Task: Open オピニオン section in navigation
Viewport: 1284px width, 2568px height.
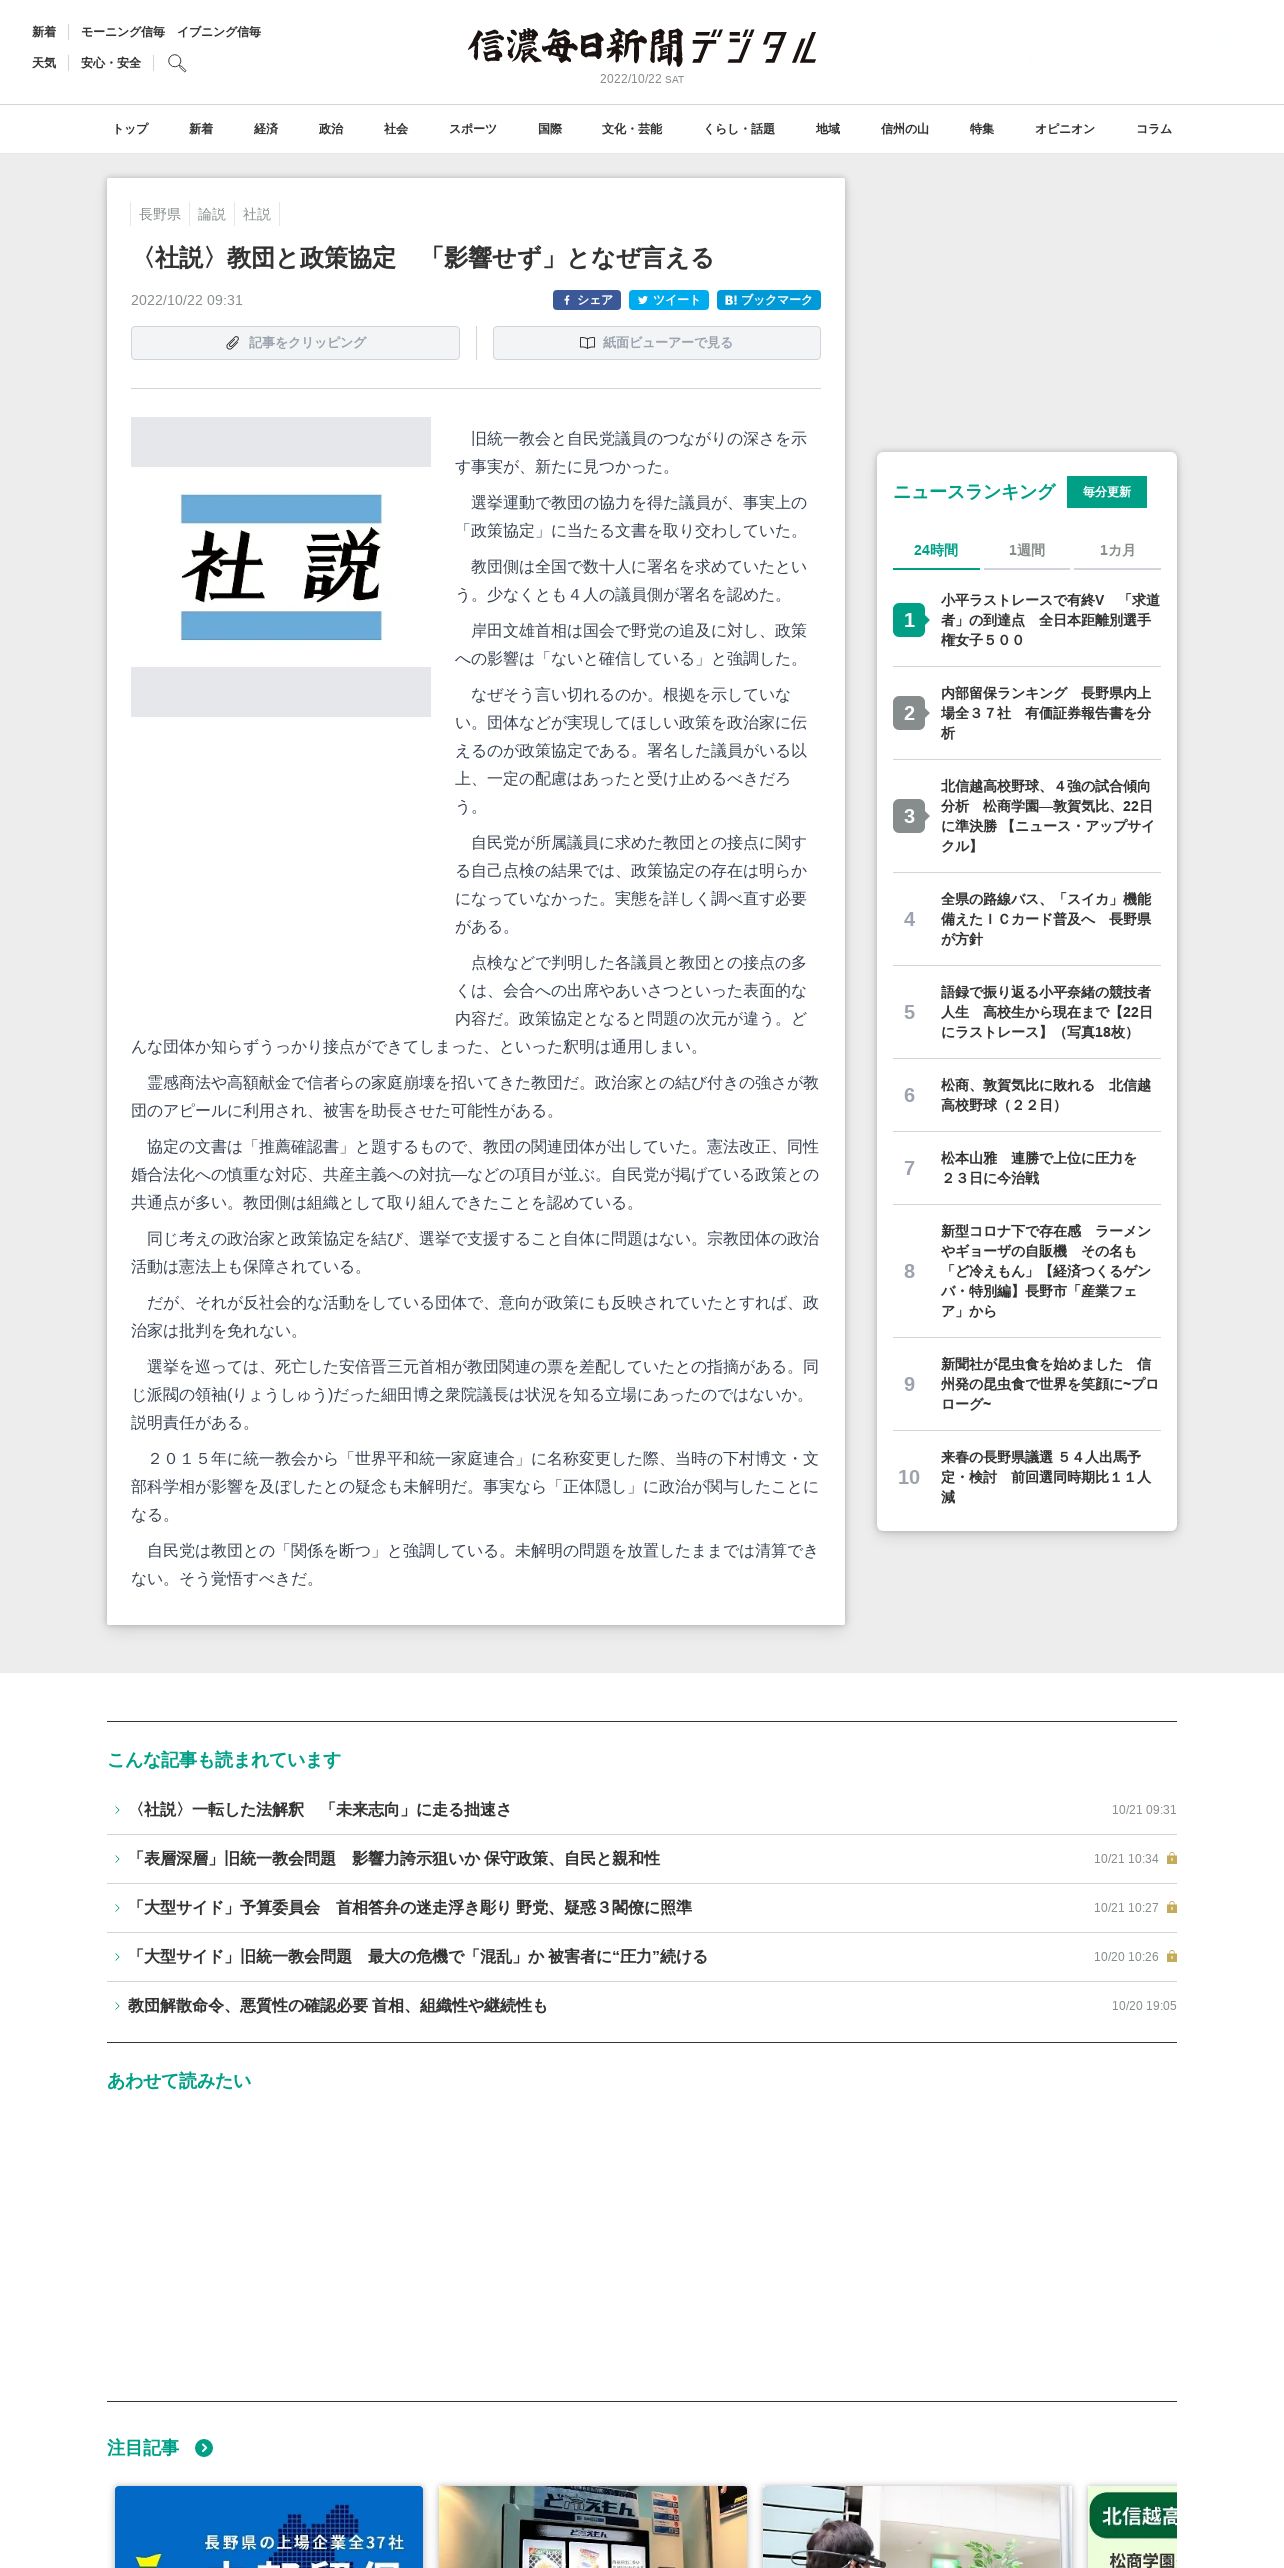Action: 1065,129
